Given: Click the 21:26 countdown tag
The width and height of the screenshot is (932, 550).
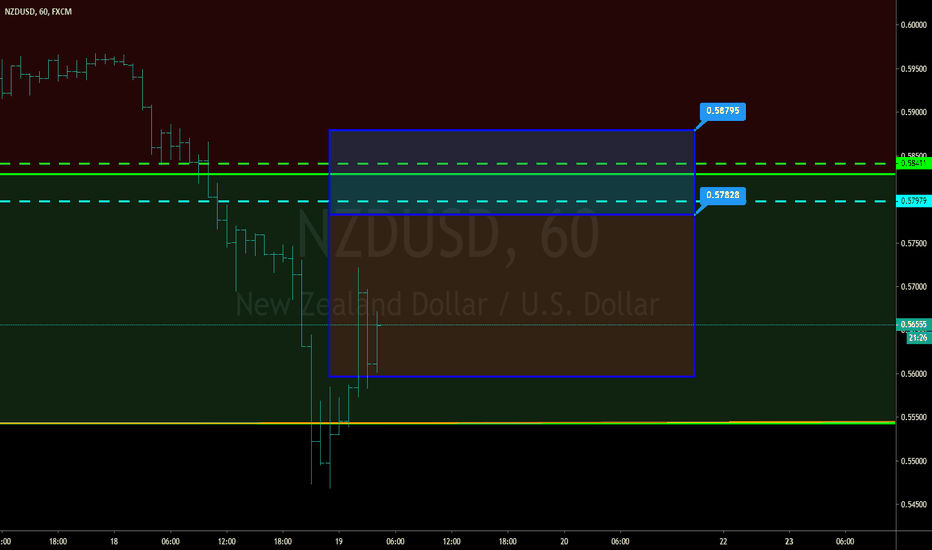Looking at the screenshot, I should [x=918, y=338].
